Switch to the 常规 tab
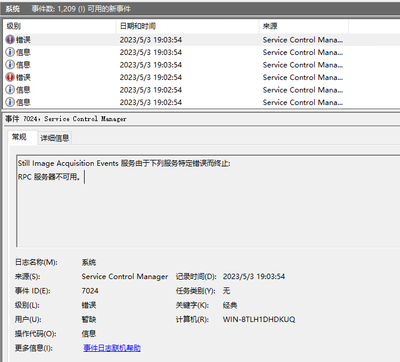Image resolution: width=400 pixels, height=362 pixels. pyautogui.click(x=19, y=137)
